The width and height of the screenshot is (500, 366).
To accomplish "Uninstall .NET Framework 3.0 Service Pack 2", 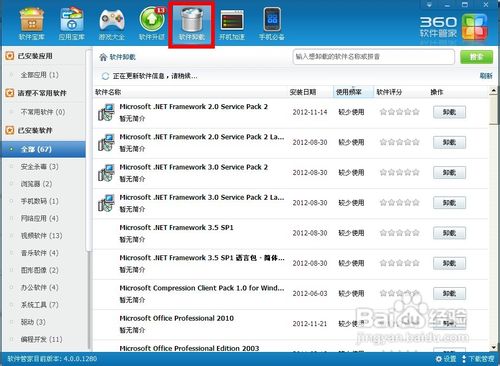I will click(x=449, y=173).
